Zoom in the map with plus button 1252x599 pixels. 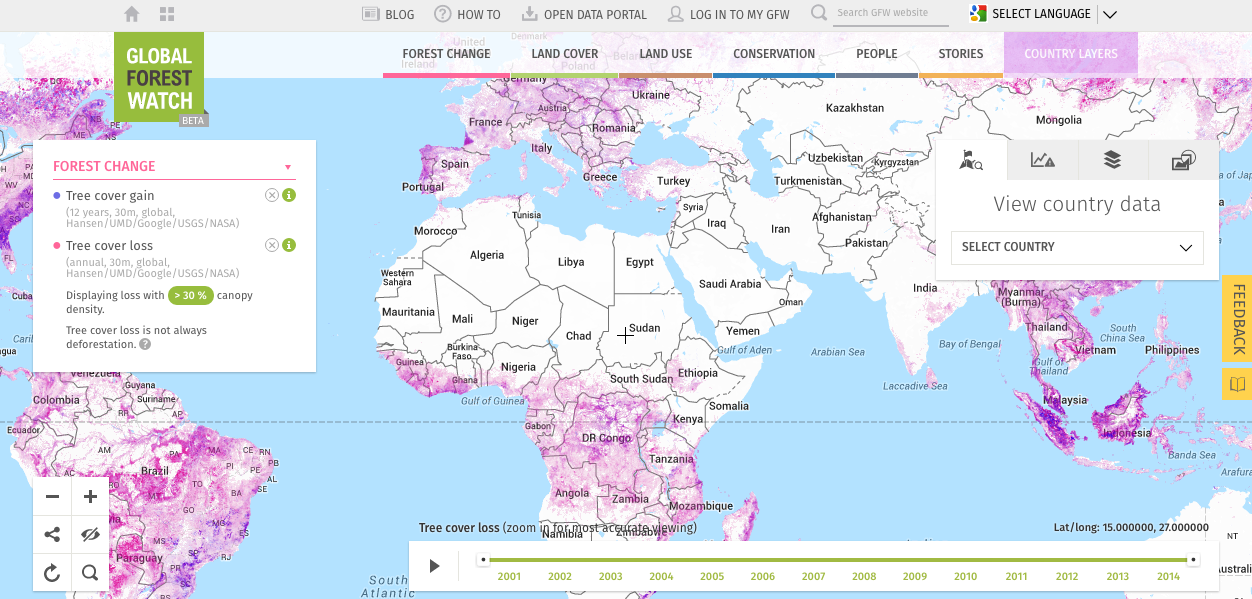(90, 497)
